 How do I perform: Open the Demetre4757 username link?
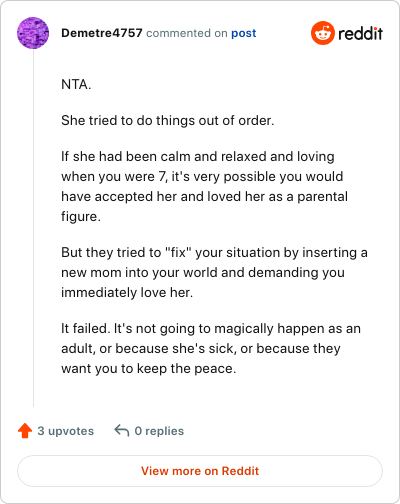pos(102,33)
